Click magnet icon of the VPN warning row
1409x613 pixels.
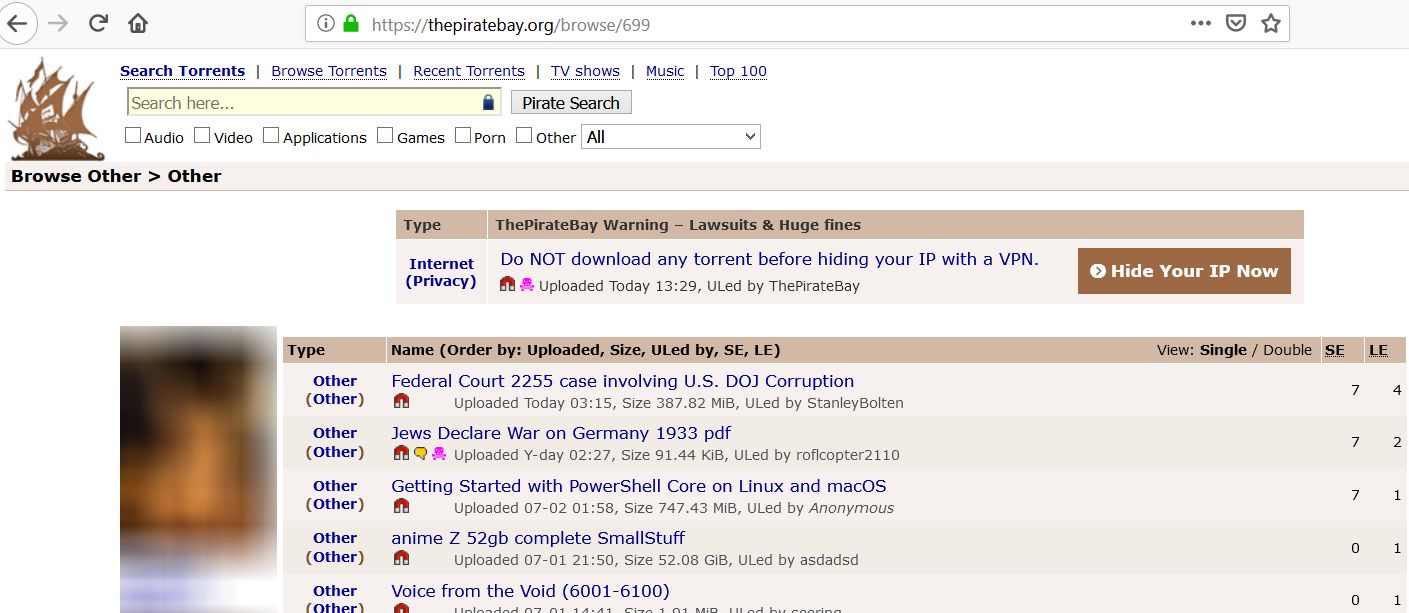(507, 285)
